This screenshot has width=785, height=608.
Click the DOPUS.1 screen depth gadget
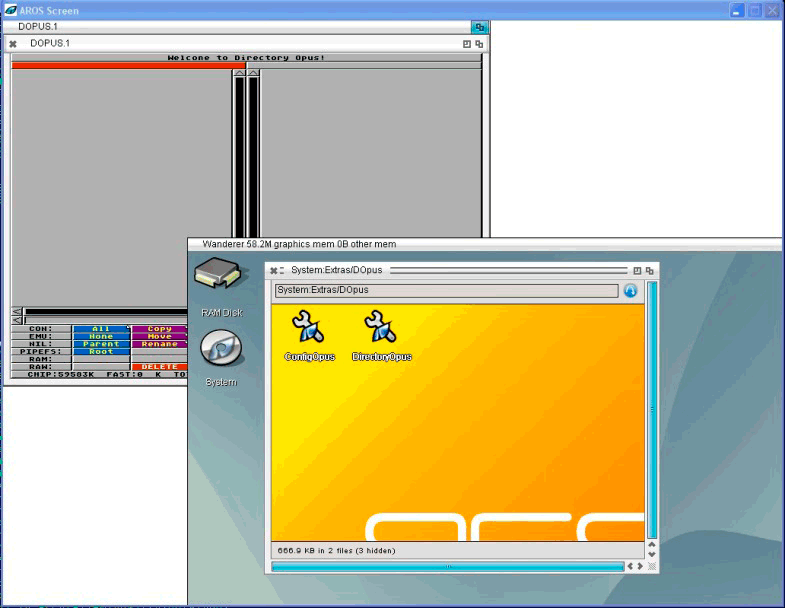479,27
